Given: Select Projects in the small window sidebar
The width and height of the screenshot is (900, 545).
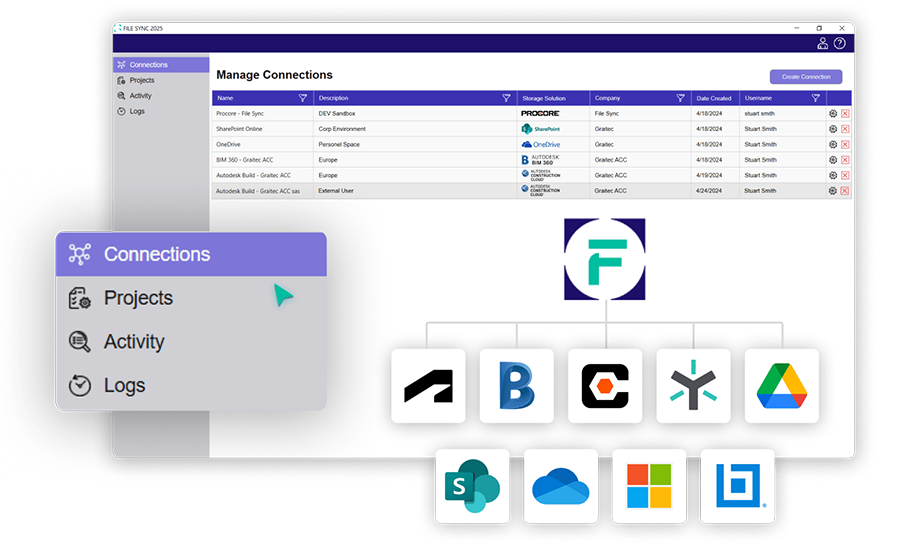Looking at the screenshot, I should [161, 80].
